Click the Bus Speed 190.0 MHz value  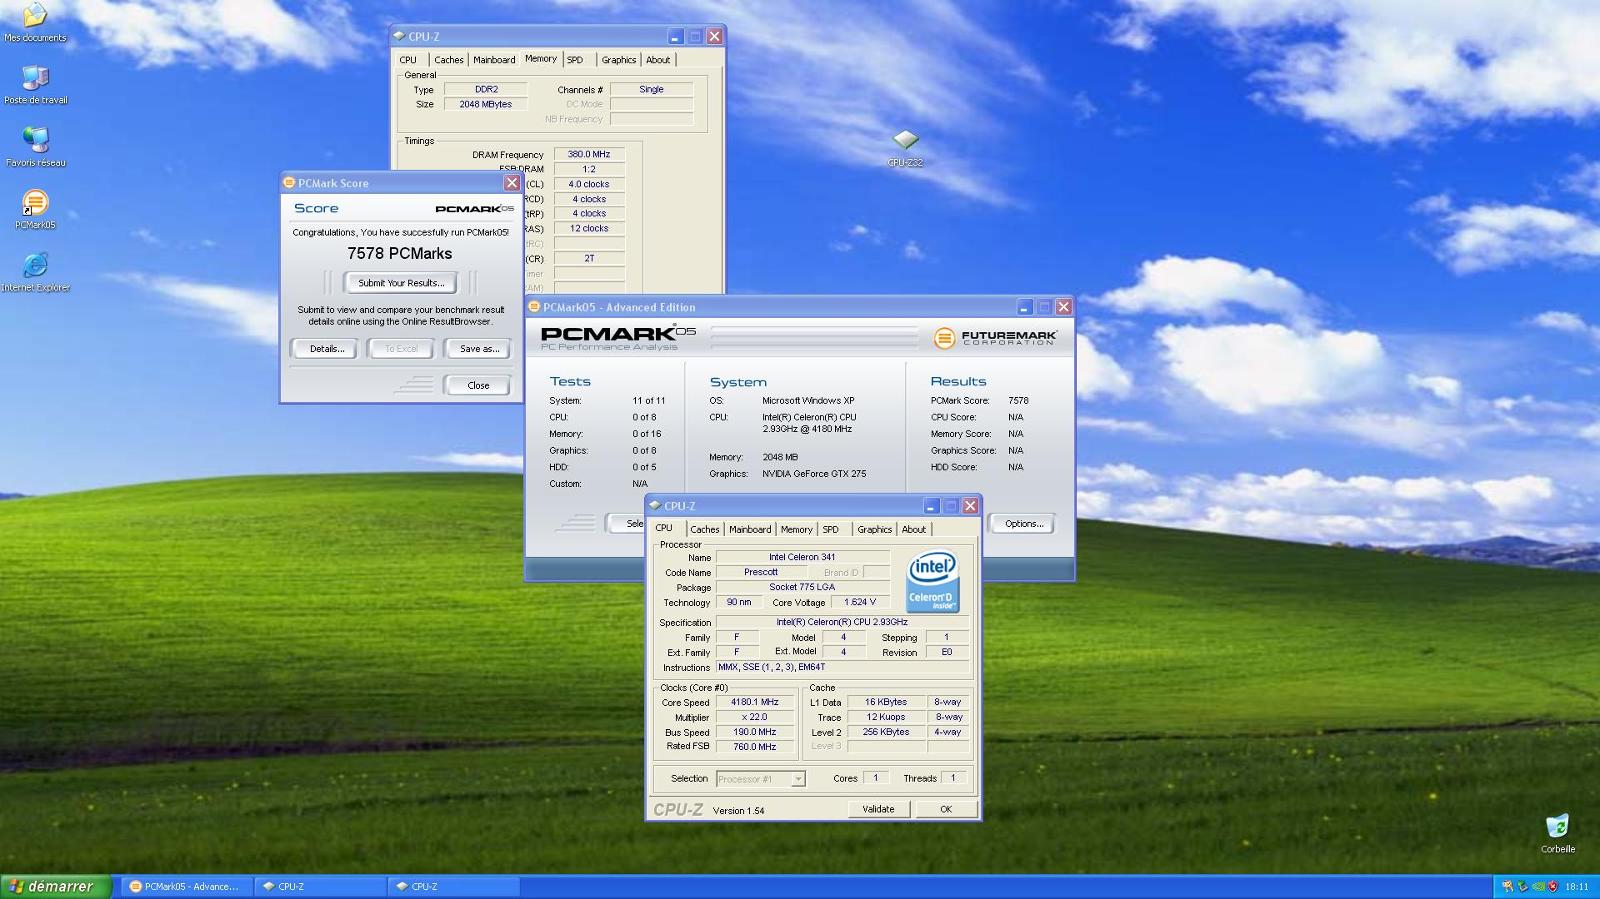tap(754, 732)
